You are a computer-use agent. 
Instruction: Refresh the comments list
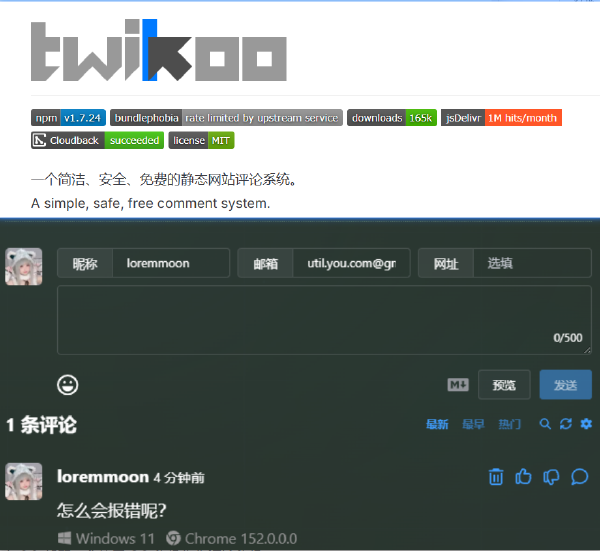click(x=566, y=424)
